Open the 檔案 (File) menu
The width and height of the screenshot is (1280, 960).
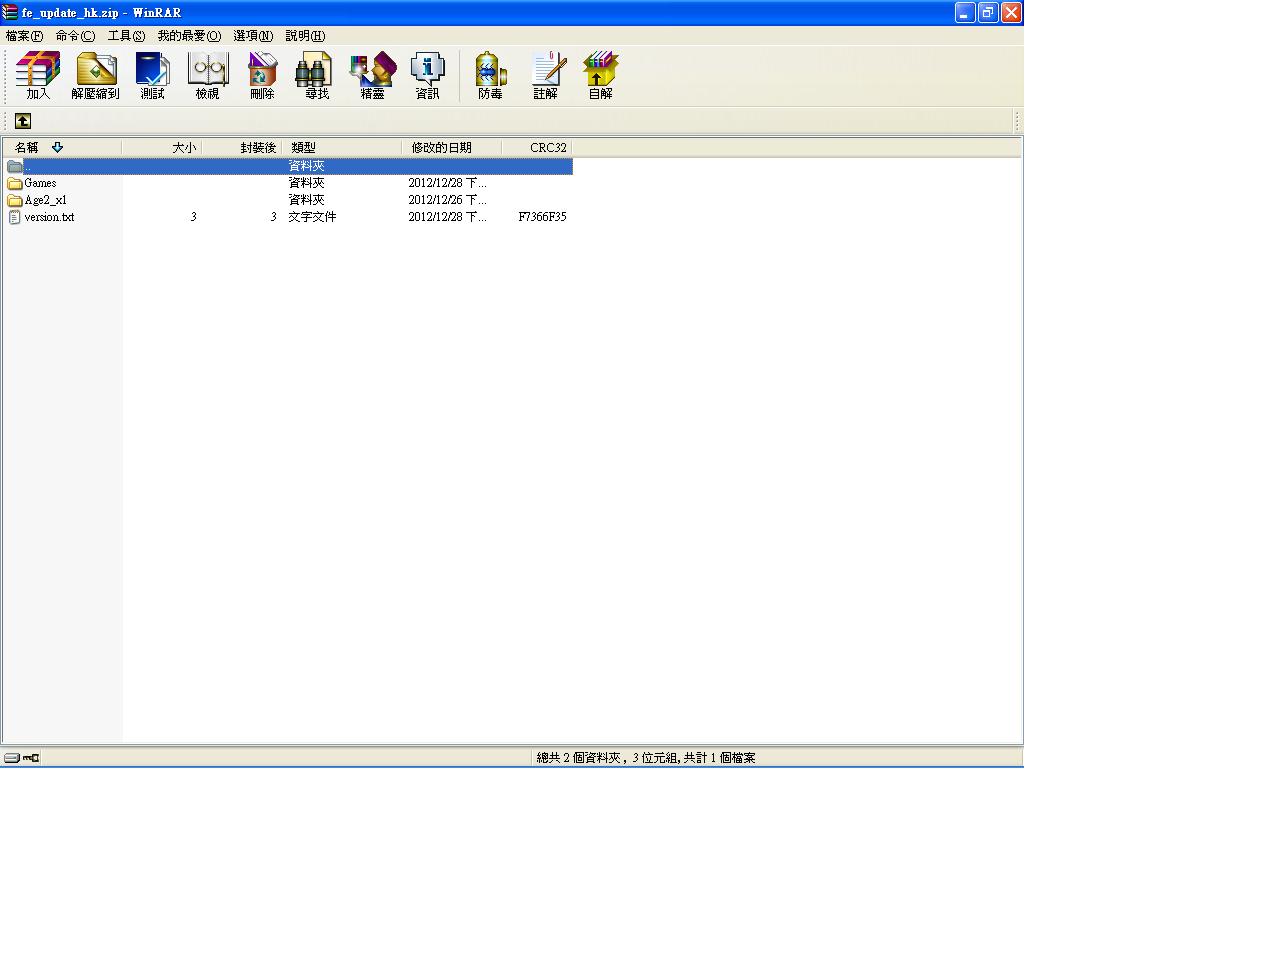(x=24, y=36)
